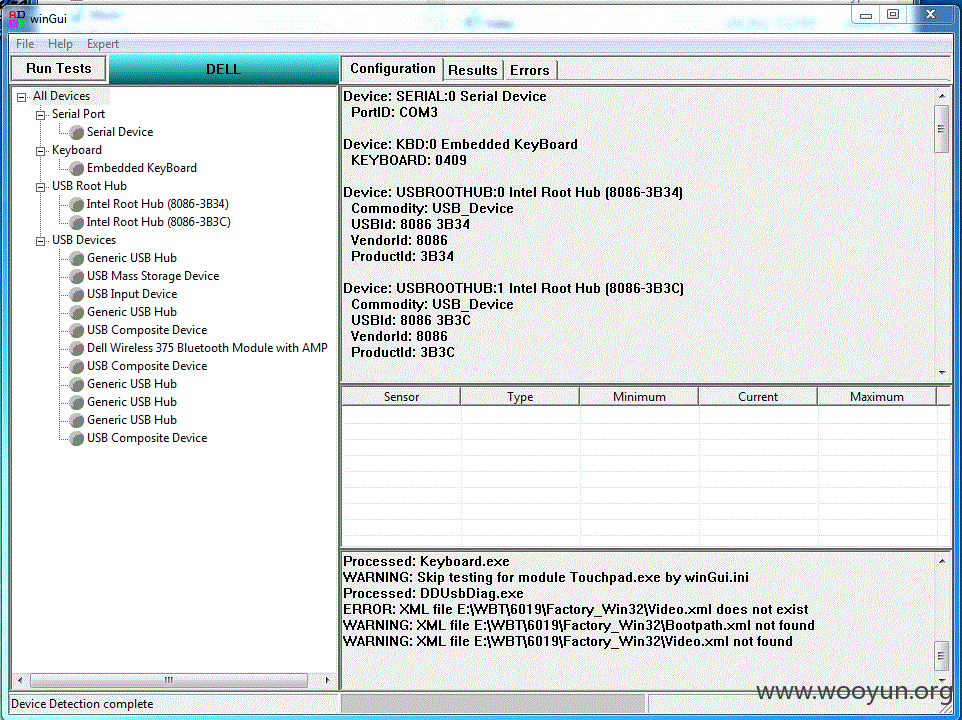Select the USB Devices tree node
The image size is (962, 720).
pyautogui.click(x=84, y=240)
